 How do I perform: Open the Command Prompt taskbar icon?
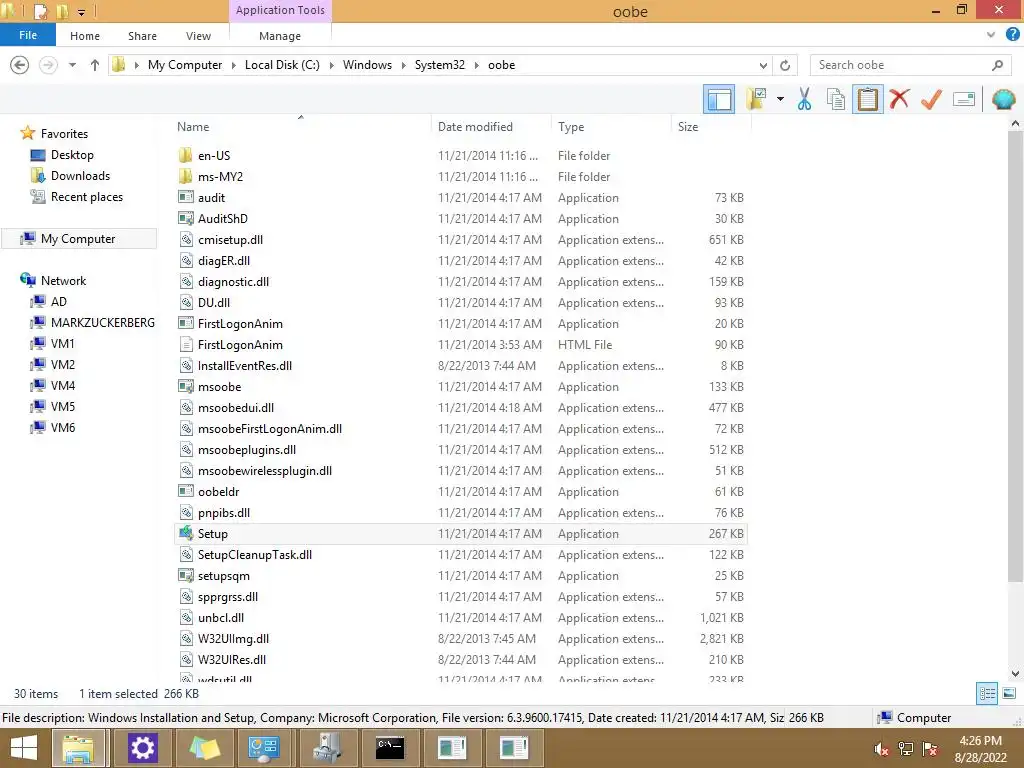pyautogui.click(x=390, y=748)
